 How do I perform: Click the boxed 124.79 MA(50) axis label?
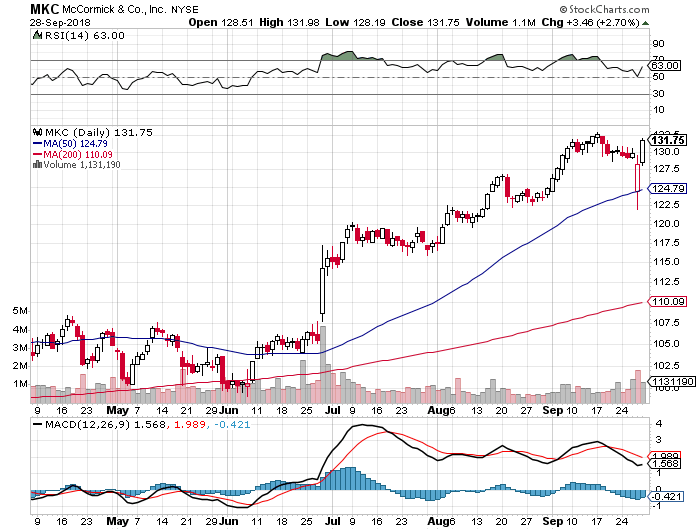668,189
